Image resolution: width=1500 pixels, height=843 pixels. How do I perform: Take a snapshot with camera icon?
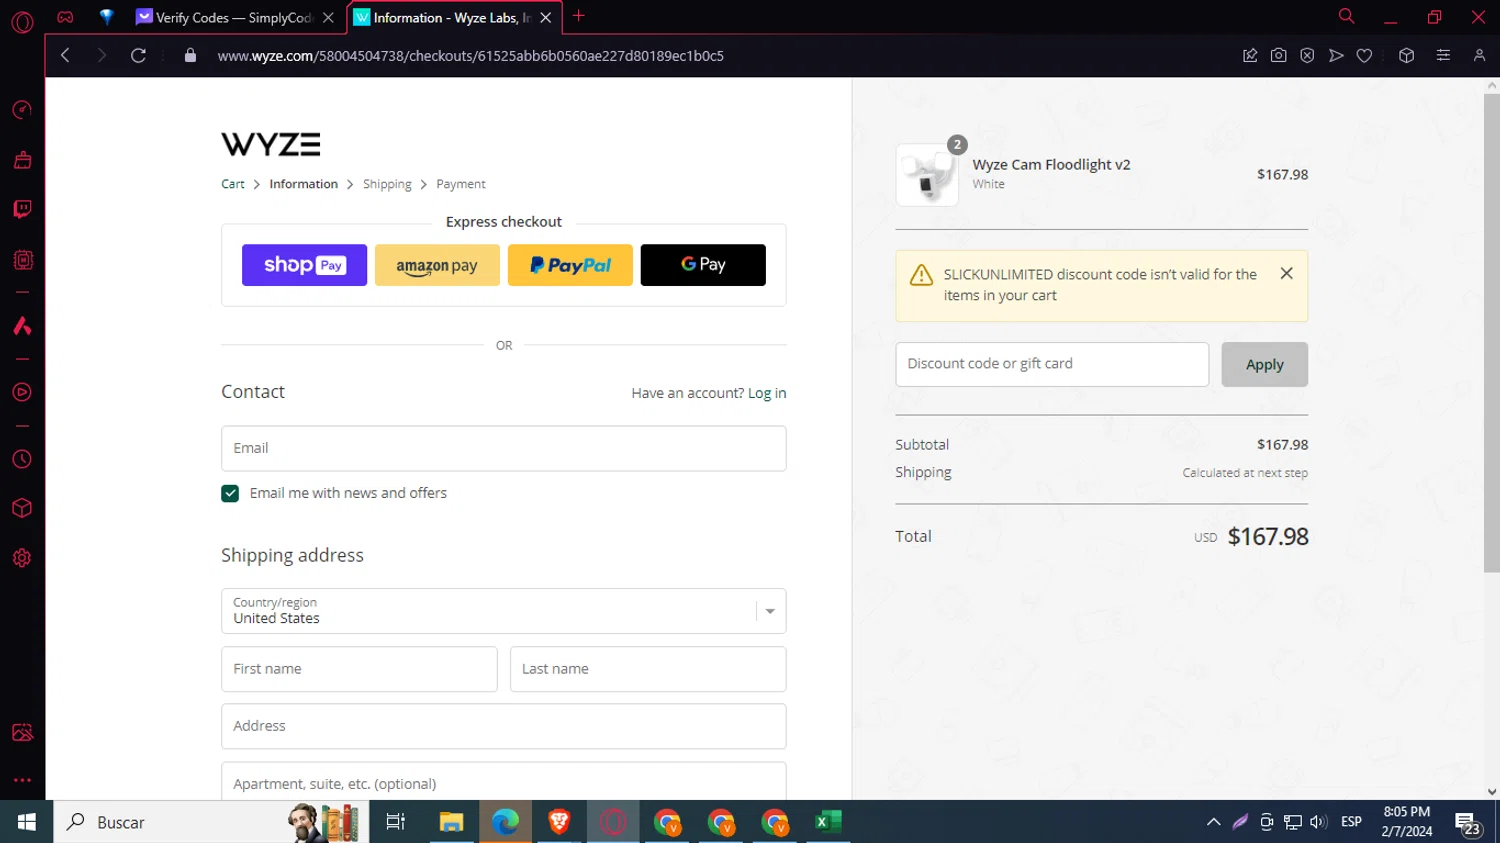tap(1278, 56)
